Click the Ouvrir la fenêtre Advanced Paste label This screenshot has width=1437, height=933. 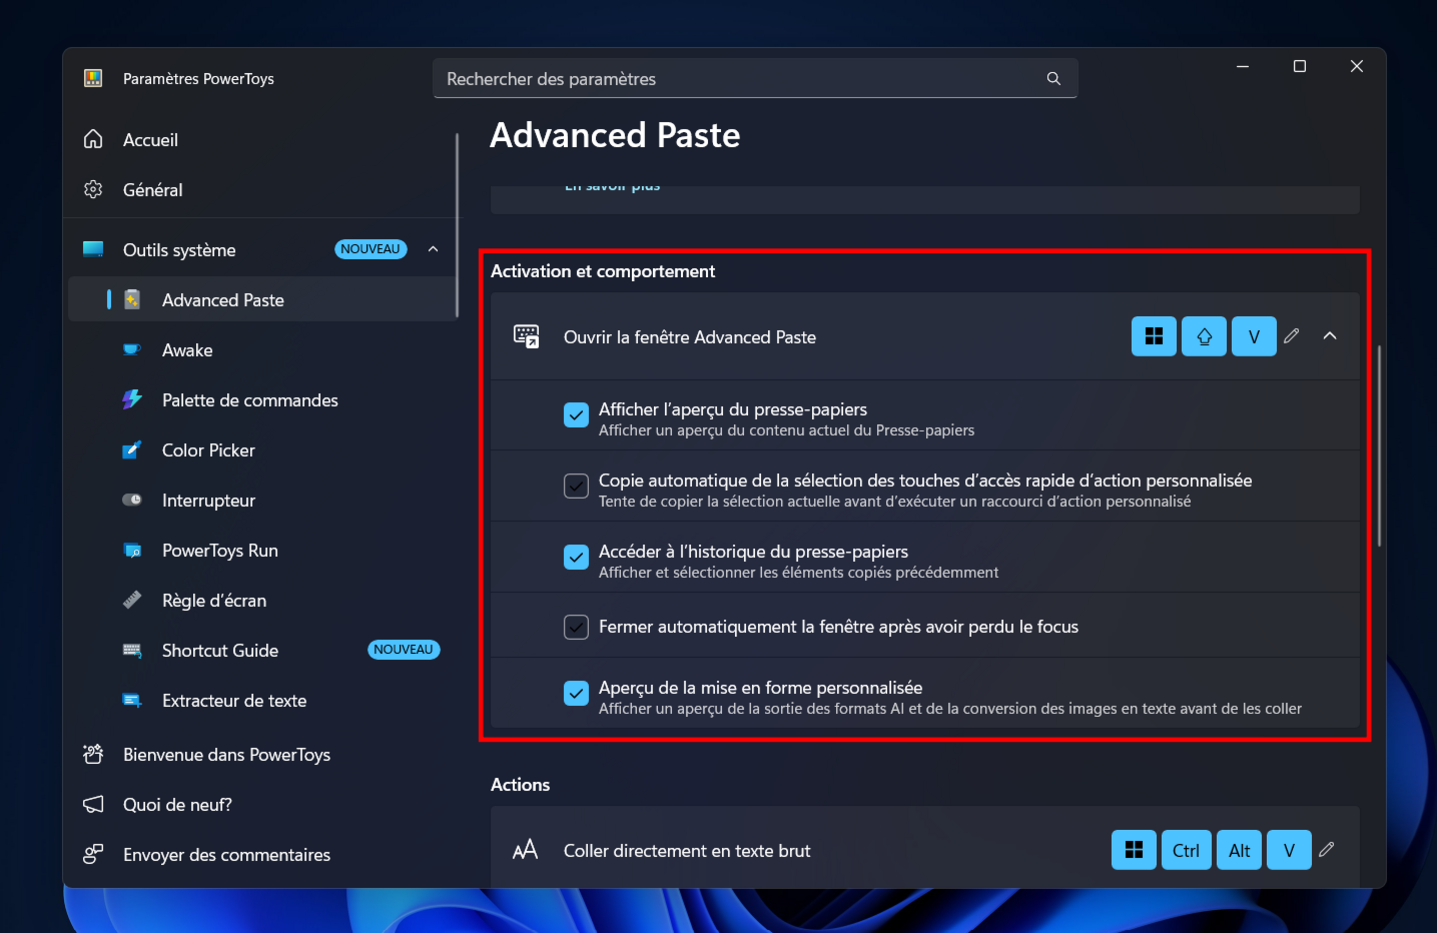(x=690, y=337)
